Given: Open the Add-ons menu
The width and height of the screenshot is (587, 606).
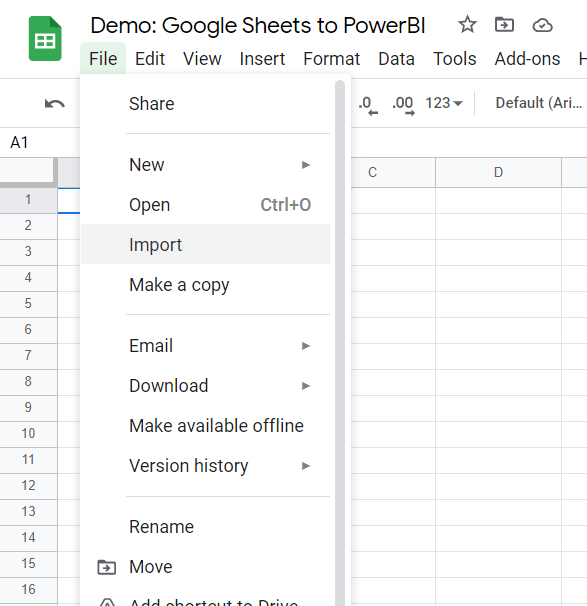Looking at the screenshot, I should pyautogui.click(x=527, y=59).
